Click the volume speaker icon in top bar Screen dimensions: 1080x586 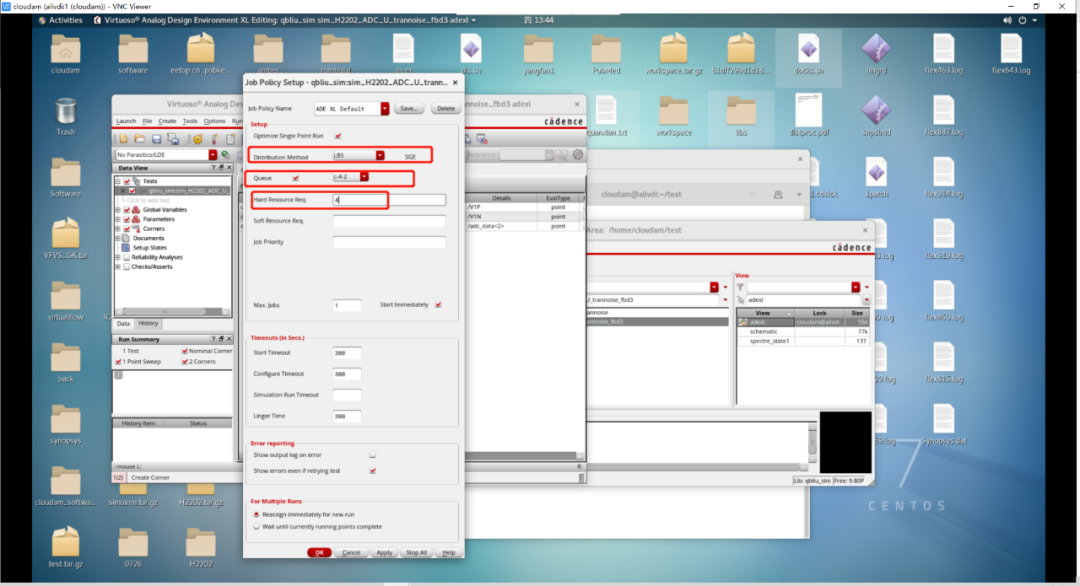point(1007,21)
